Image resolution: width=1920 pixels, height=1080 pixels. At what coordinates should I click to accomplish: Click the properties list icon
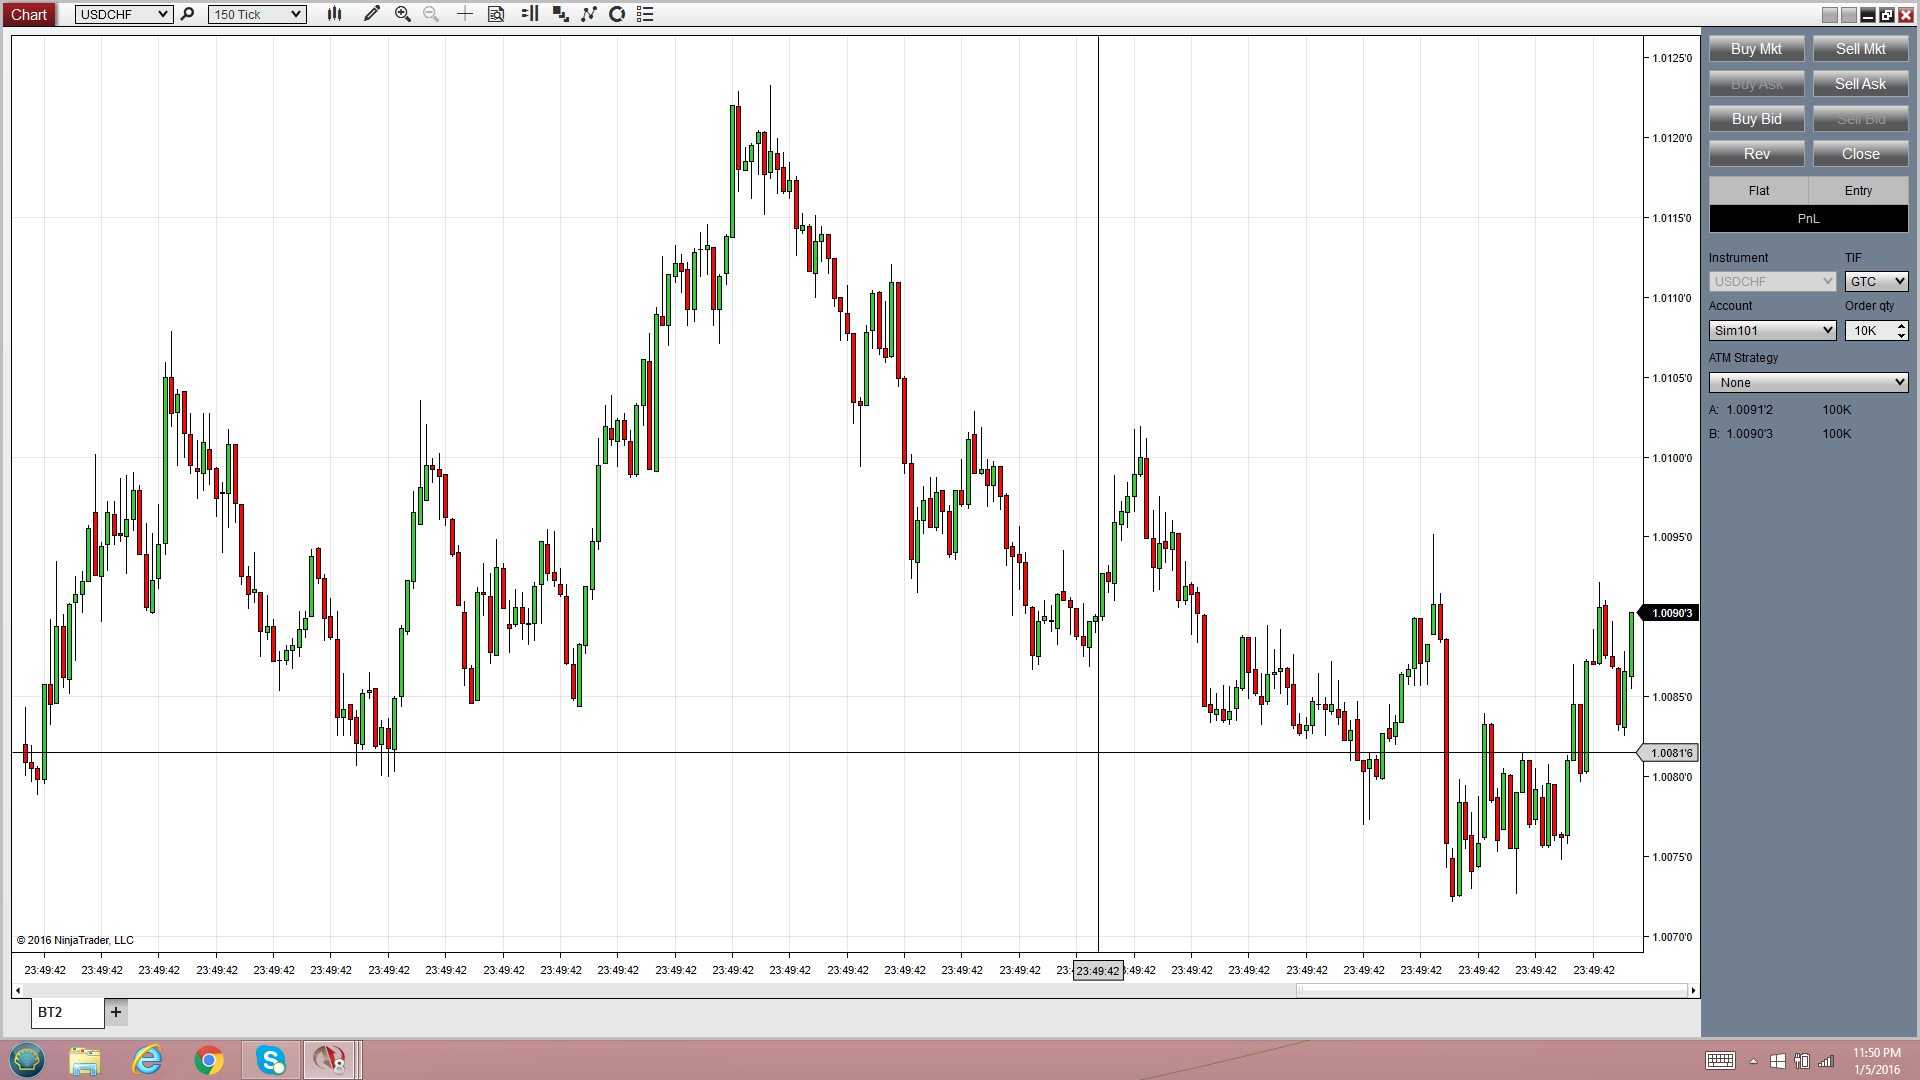coord(645,14)
